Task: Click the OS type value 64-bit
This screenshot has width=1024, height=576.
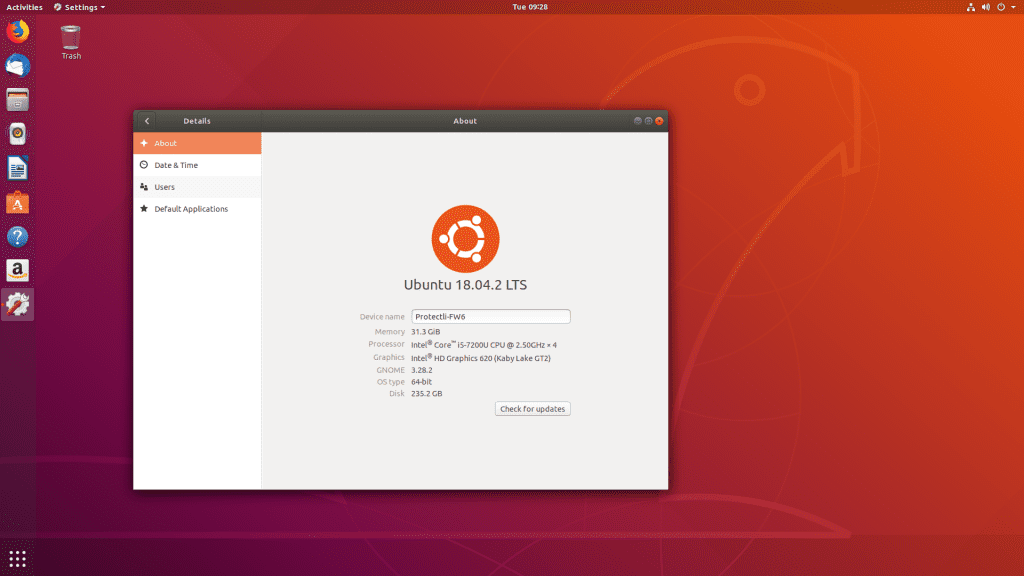Action: tap(421, 382)
